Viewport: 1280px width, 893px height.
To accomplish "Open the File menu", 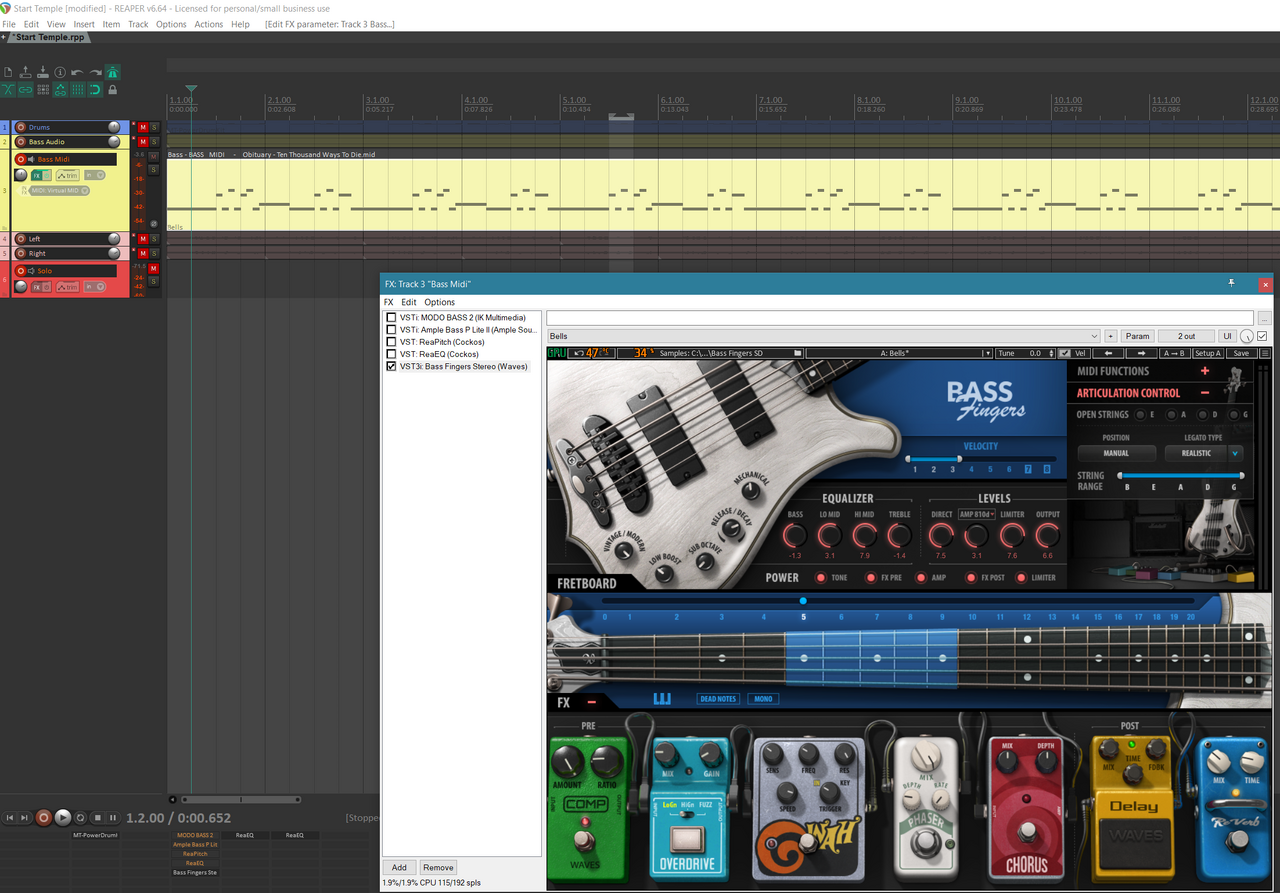I will pyautogui.click(x=9, y=24).
